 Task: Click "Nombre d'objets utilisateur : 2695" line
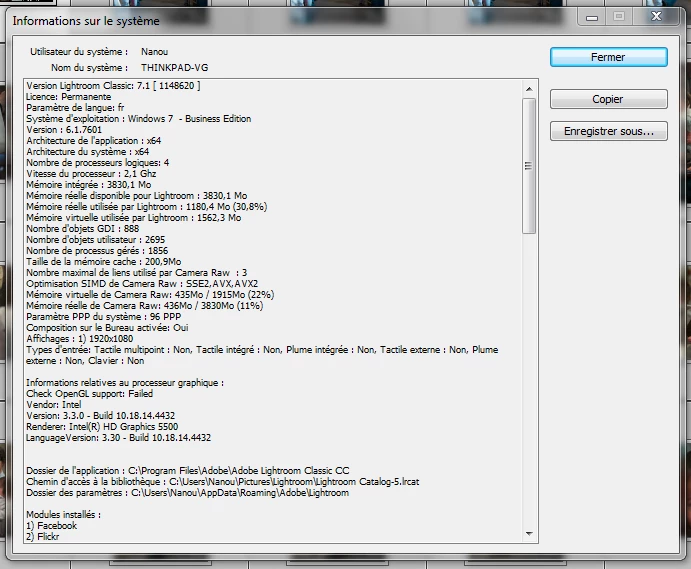(x=96, y=240)
